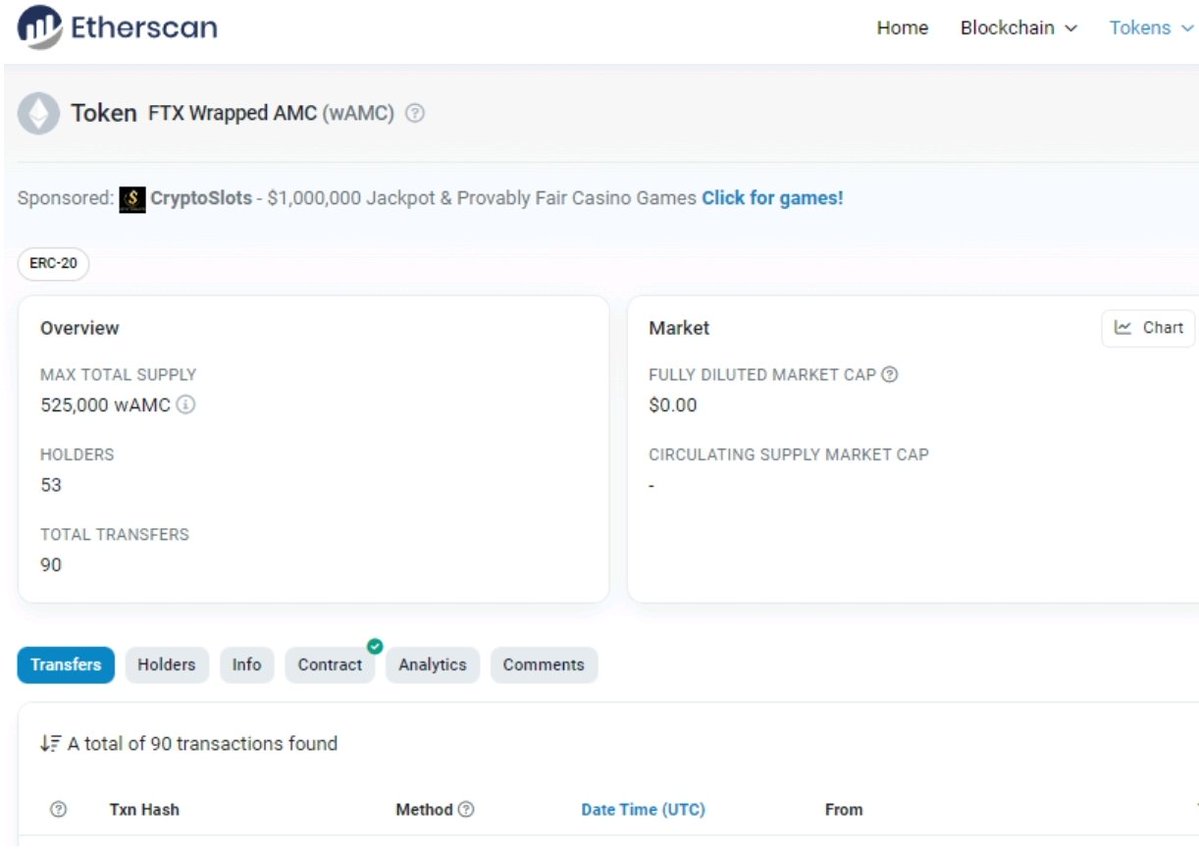This screenshot has height=849, width=1199.
Task: Click the sort icon beside transactions total
Action: point(50,743)
